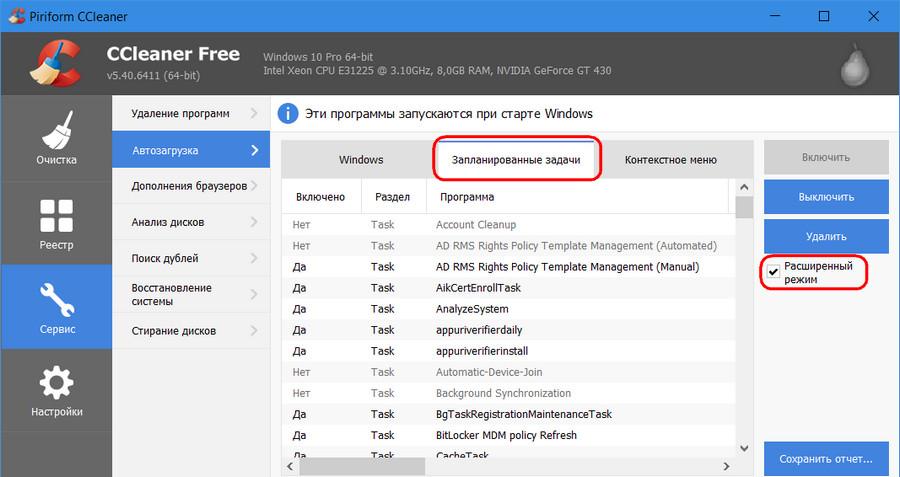Click the blue info icon

pyautogui.click(x=288, y=114)
